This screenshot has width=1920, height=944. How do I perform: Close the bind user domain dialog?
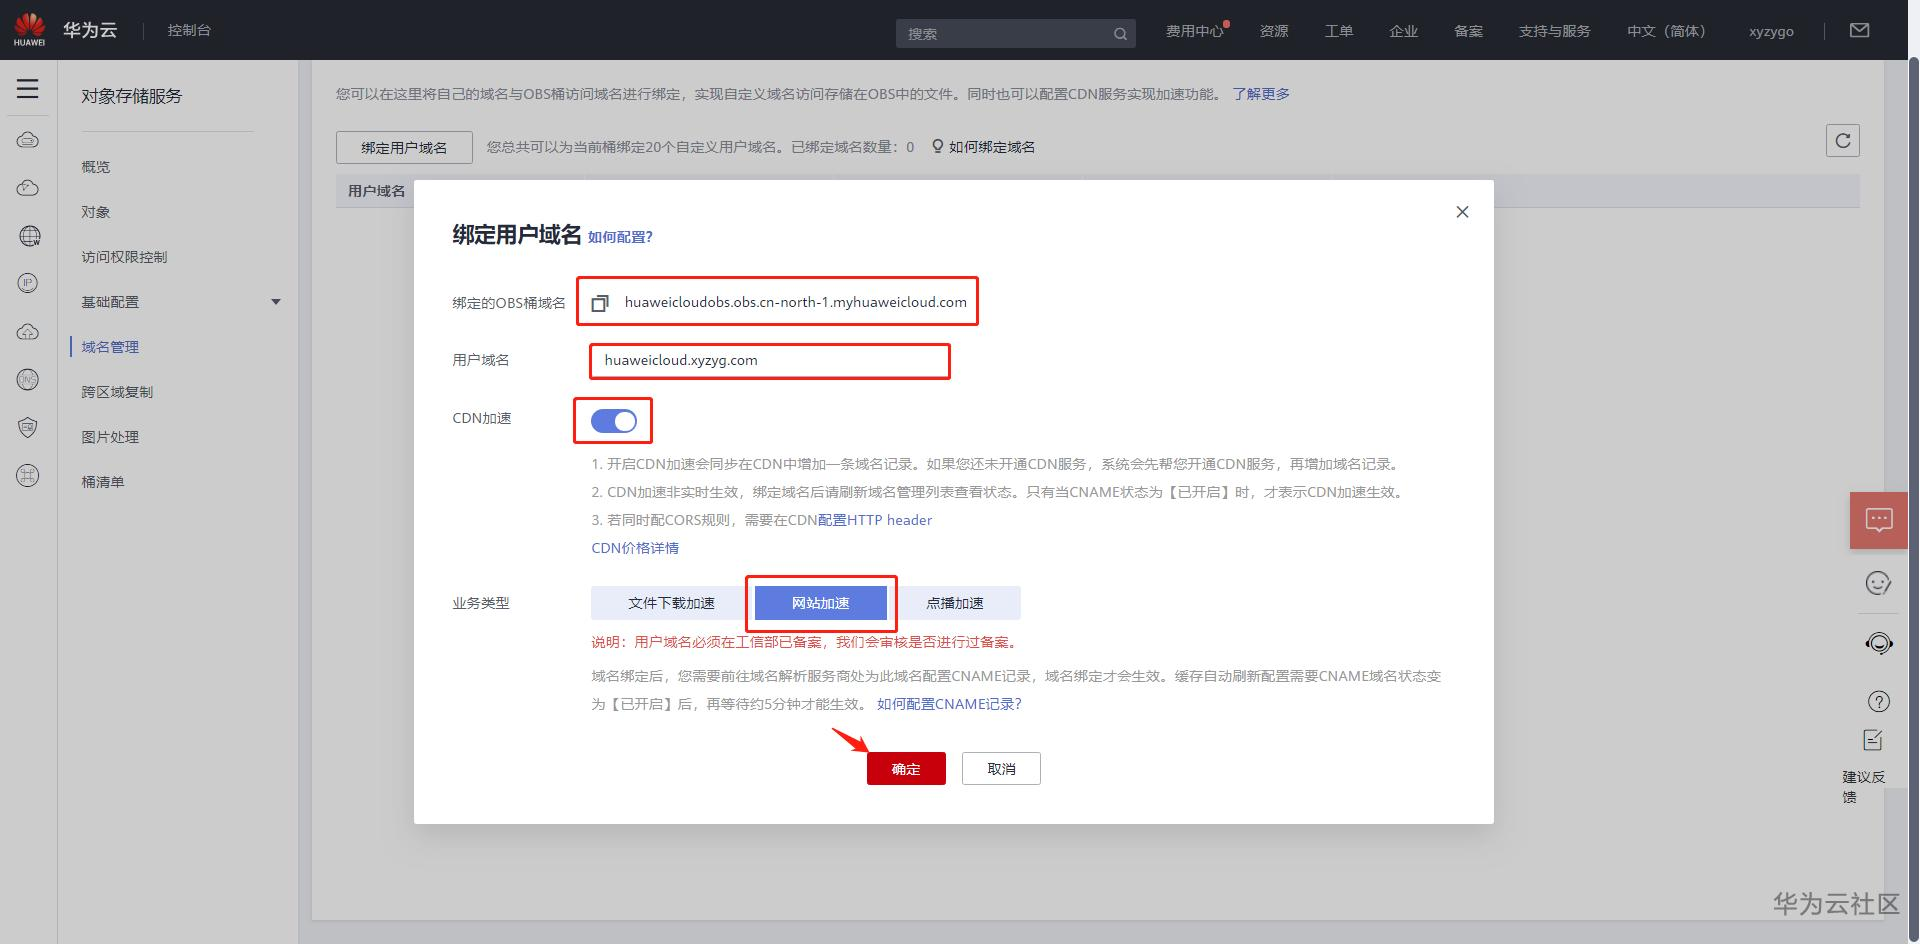[1462, 212]
